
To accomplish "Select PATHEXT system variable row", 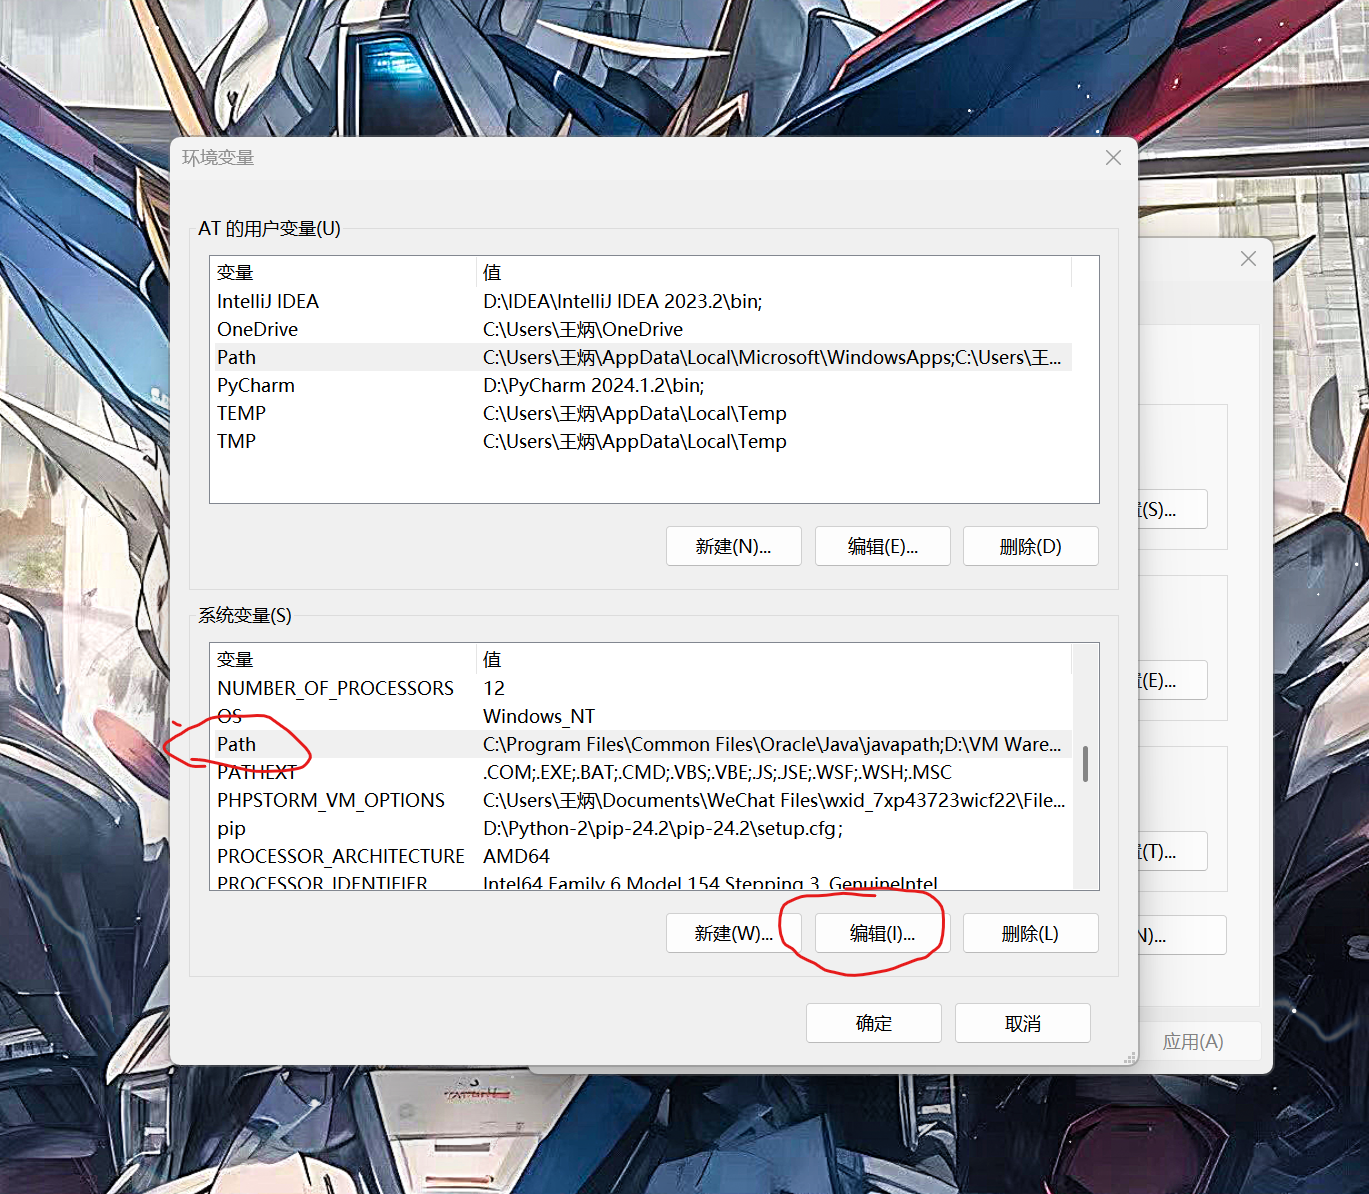I will [640, 772].
